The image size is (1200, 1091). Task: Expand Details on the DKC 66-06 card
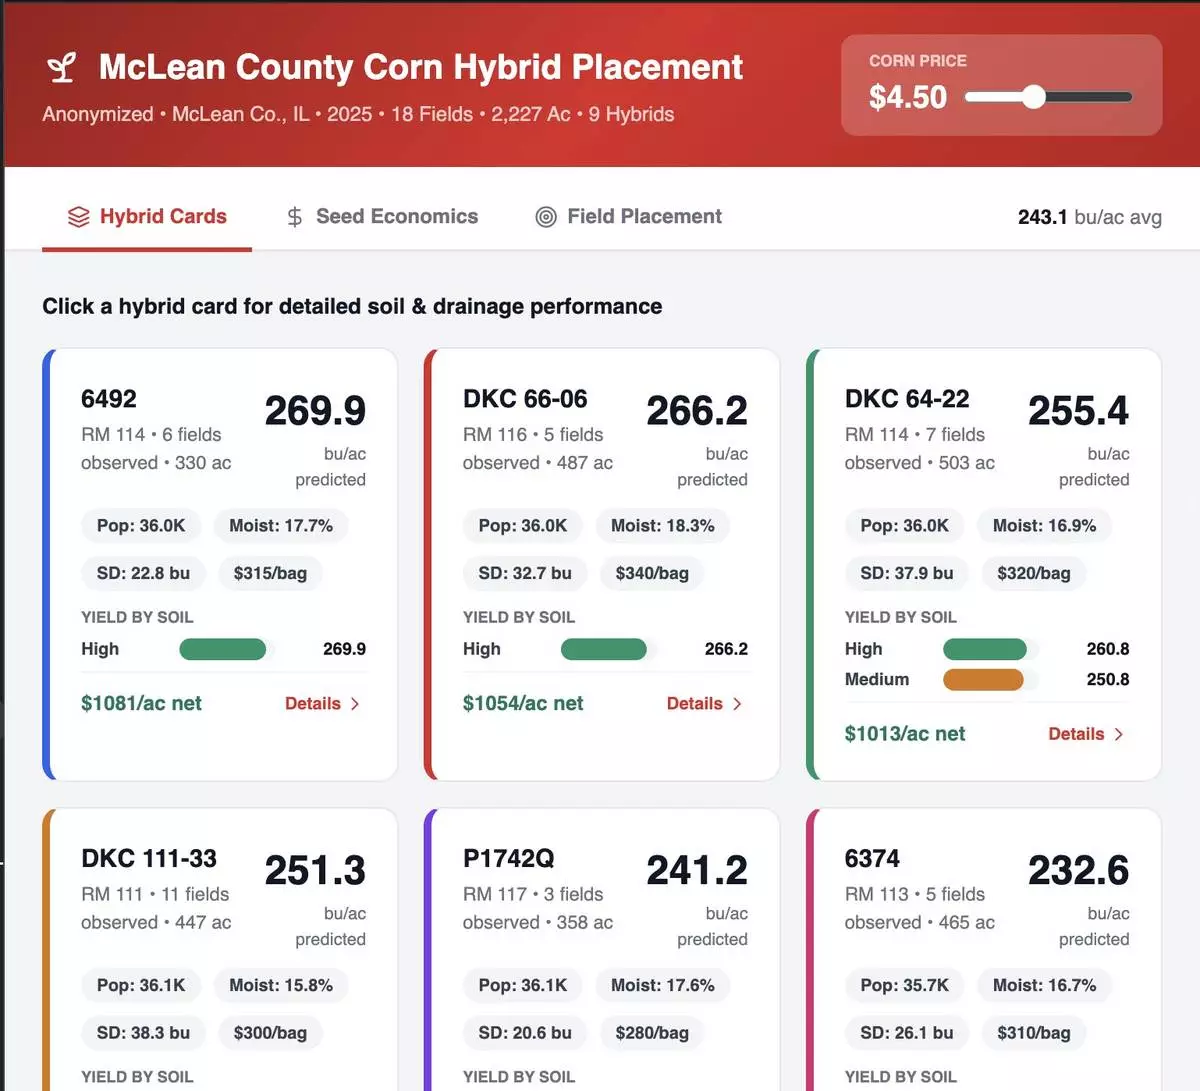[x=694, y=703]
